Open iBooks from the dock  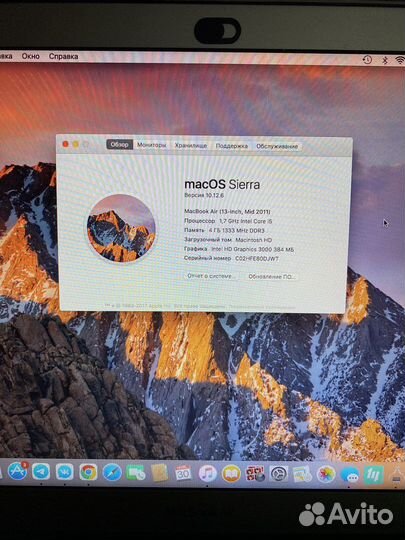tap(231, 474)
